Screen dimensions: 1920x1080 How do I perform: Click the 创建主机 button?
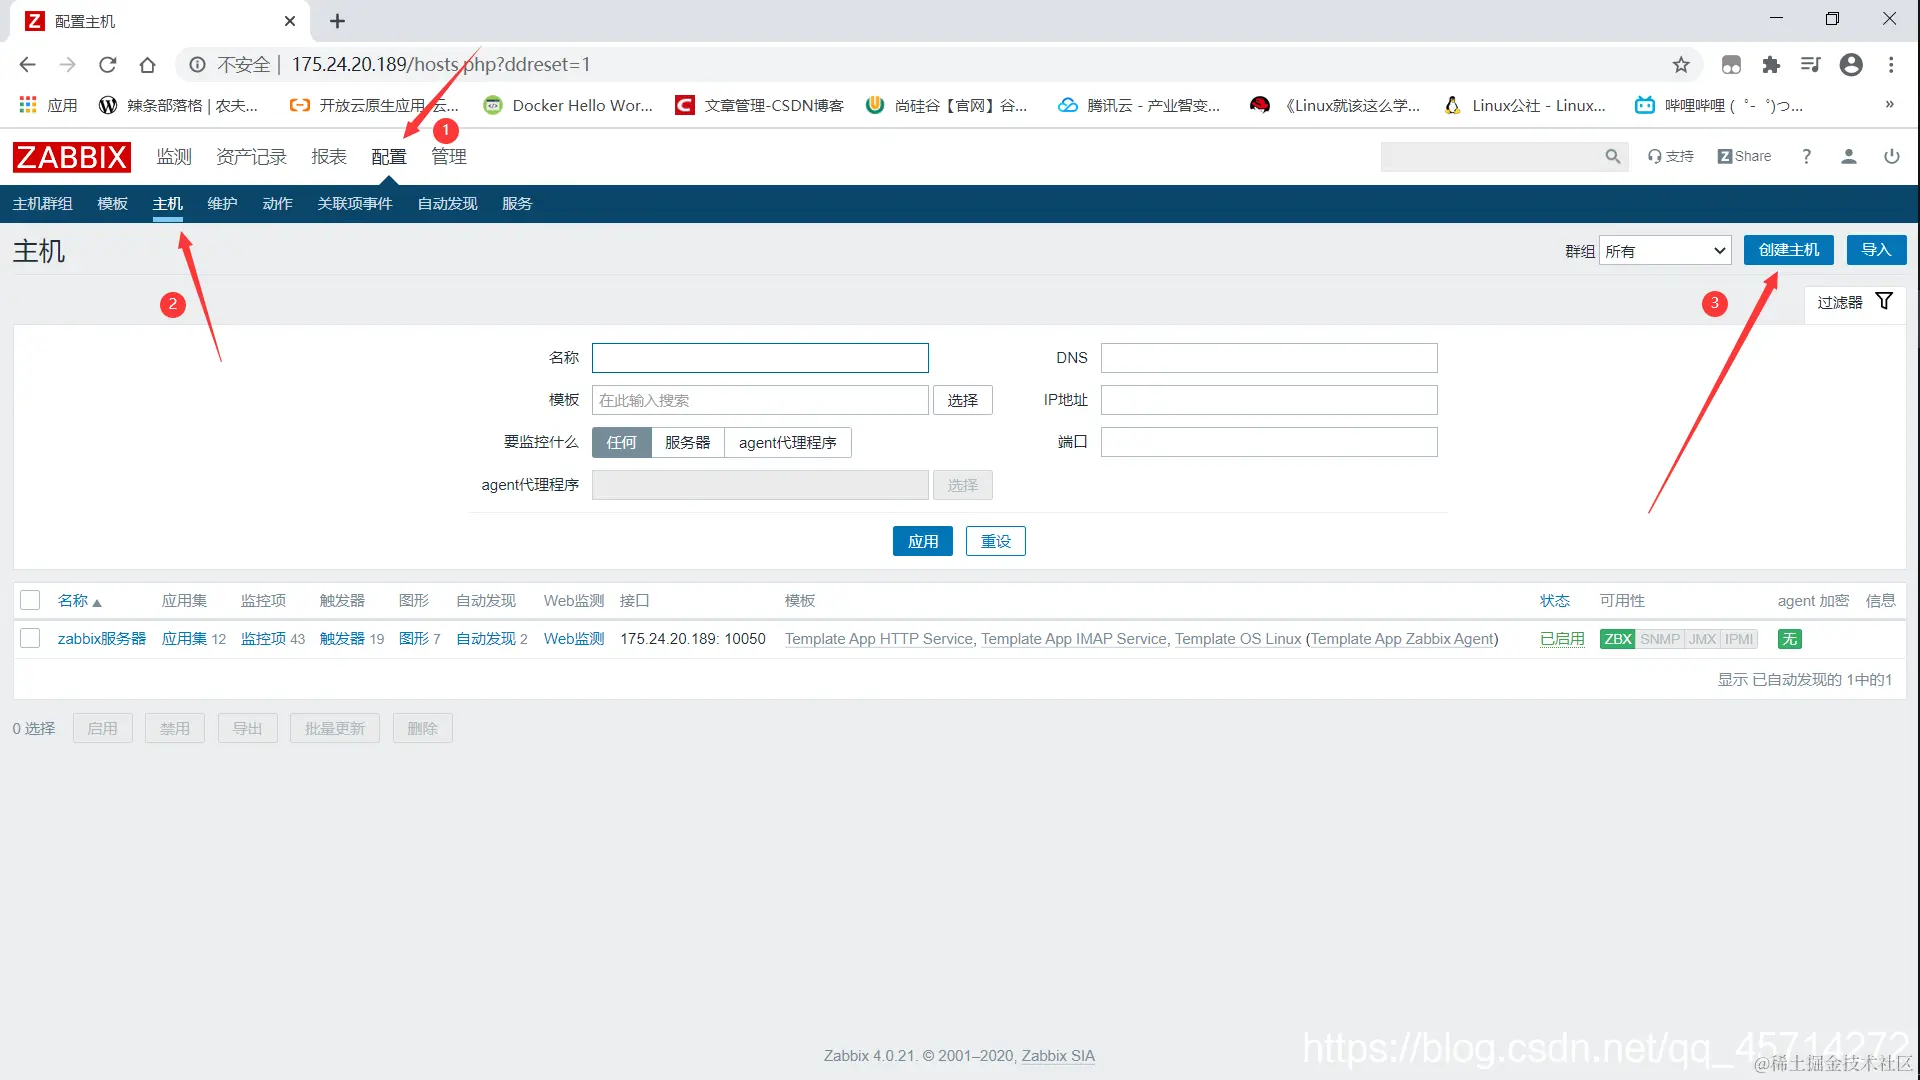[1788, 250]
